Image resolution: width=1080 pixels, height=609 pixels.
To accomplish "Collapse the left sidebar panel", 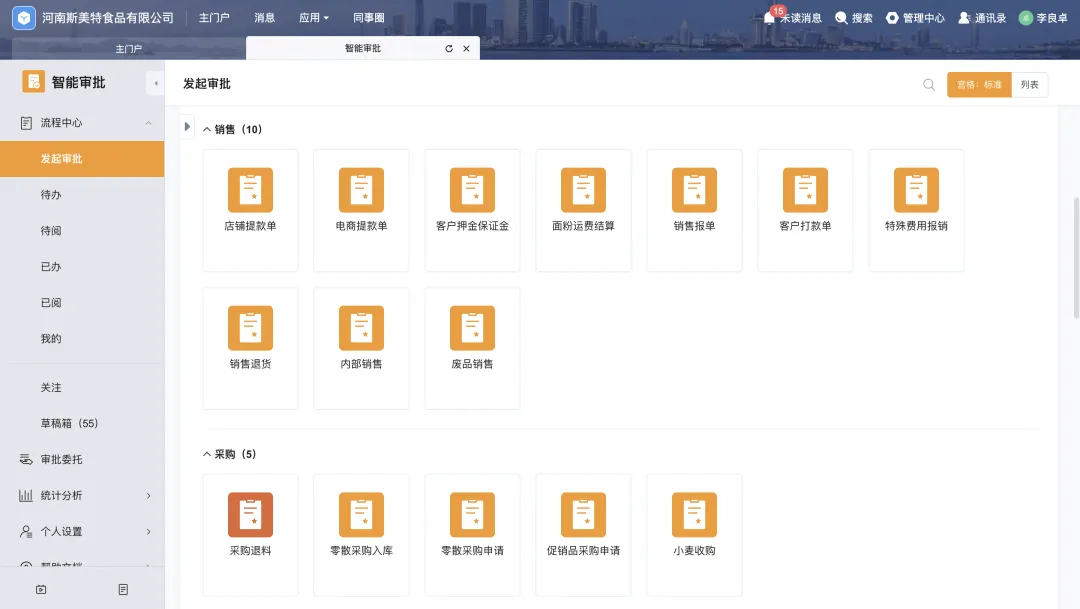I will coord(155,83).
